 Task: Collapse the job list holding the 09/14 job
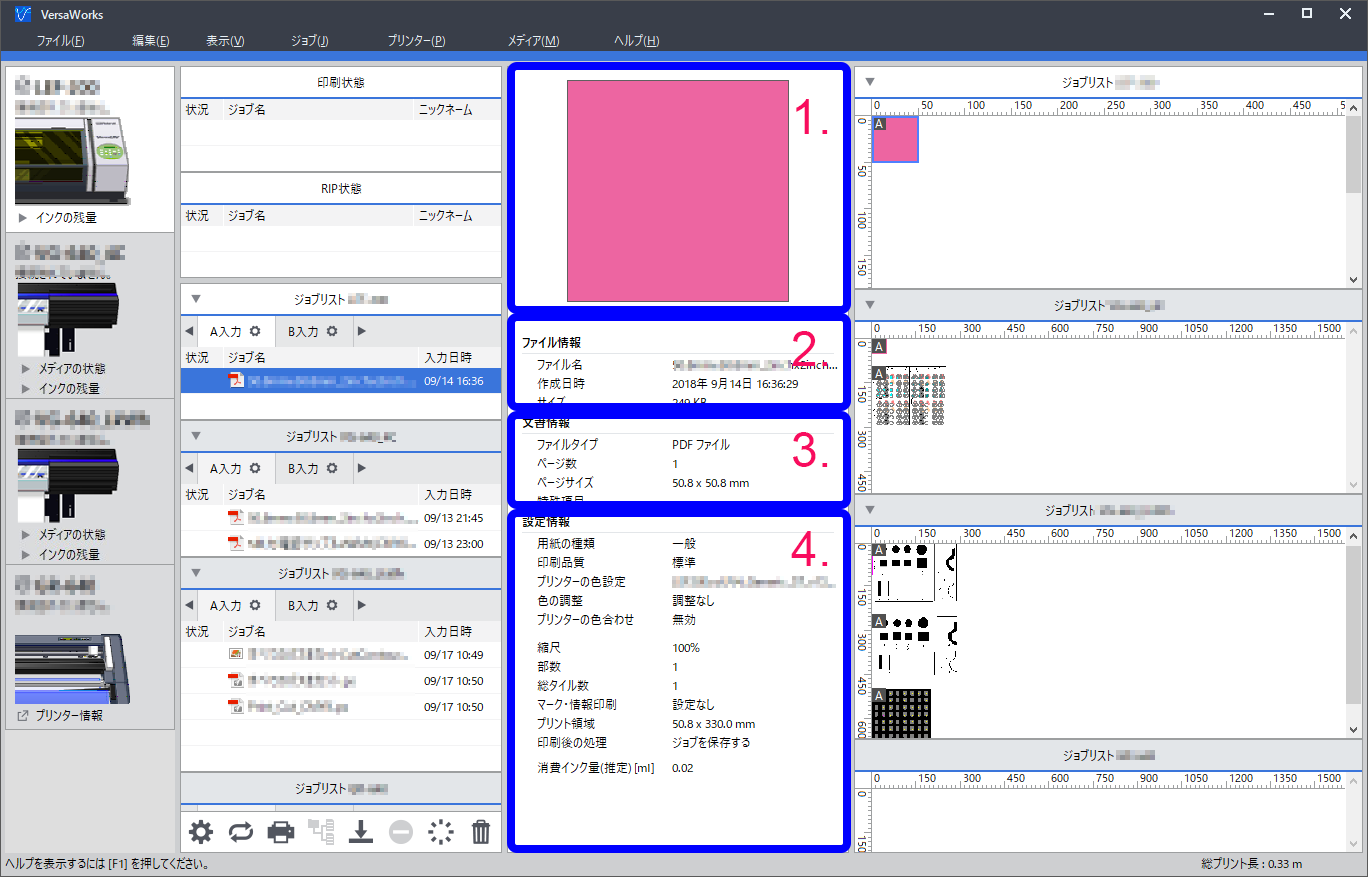[x=196, y=298]
